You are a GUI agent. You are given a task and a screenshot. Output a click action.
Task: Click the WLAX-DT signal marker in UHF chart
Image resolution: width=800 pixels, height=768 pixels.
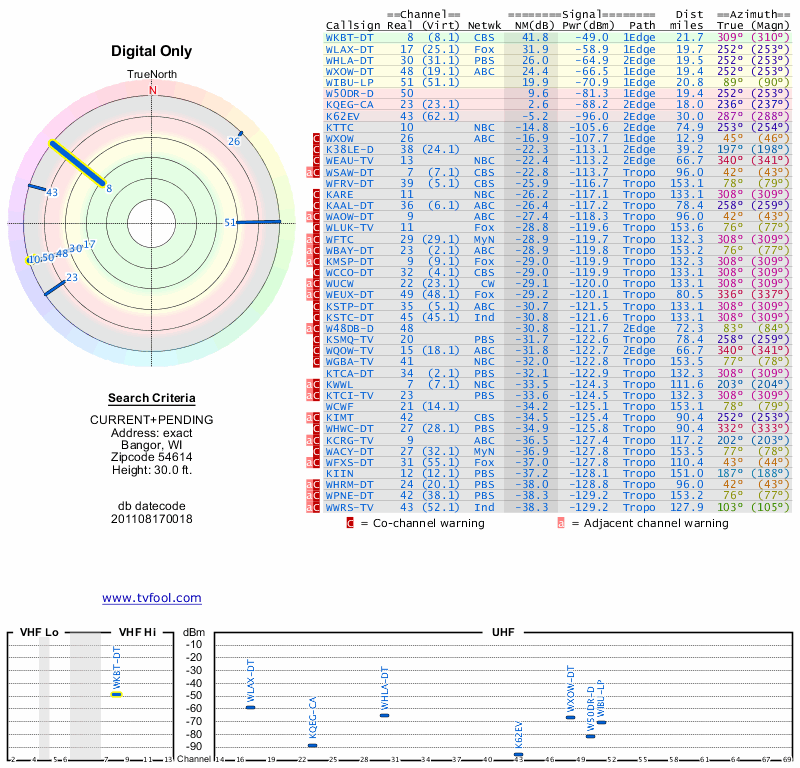pyautogui.click(x=251, y=707)
